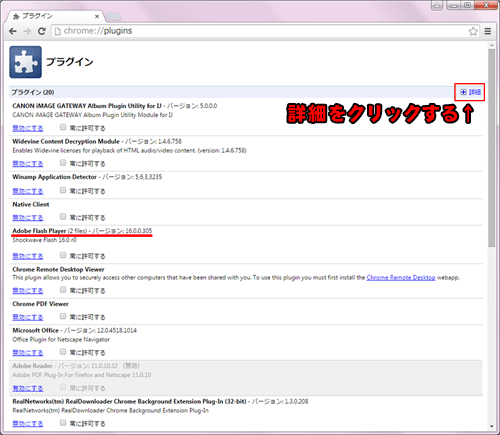This screenshot has width=500, height=435.
Task: Reload the plugins page
Action: [42, 31]
